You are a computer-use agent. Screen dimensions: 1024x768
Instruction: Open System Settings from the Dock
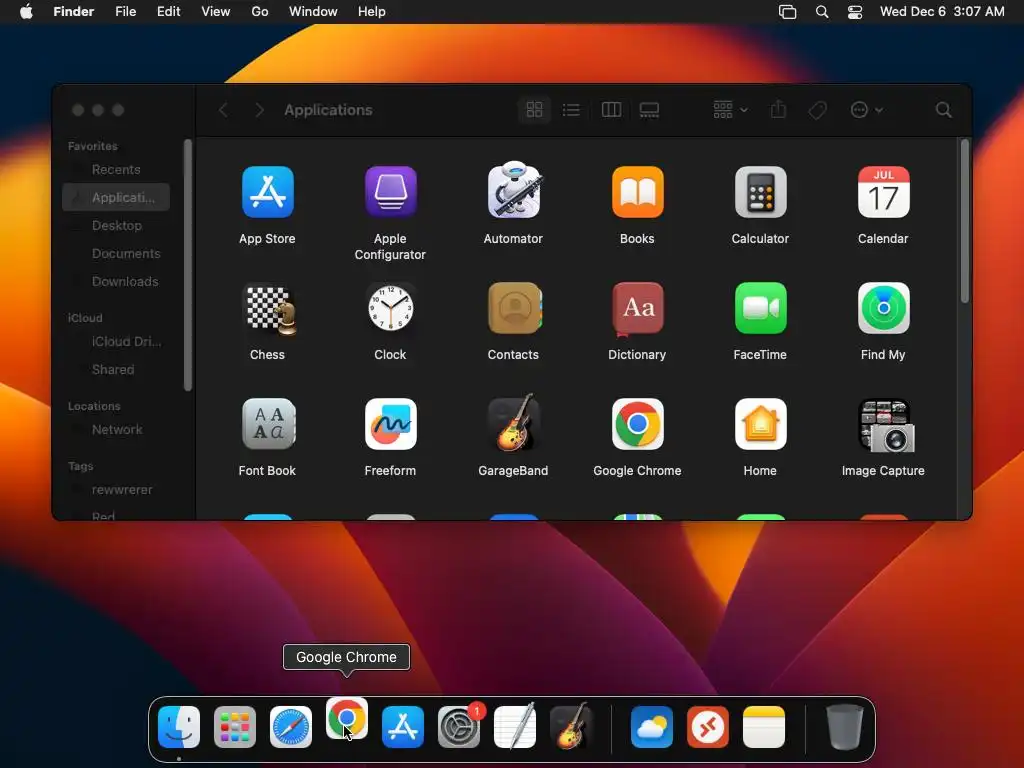tap(459, 727)
